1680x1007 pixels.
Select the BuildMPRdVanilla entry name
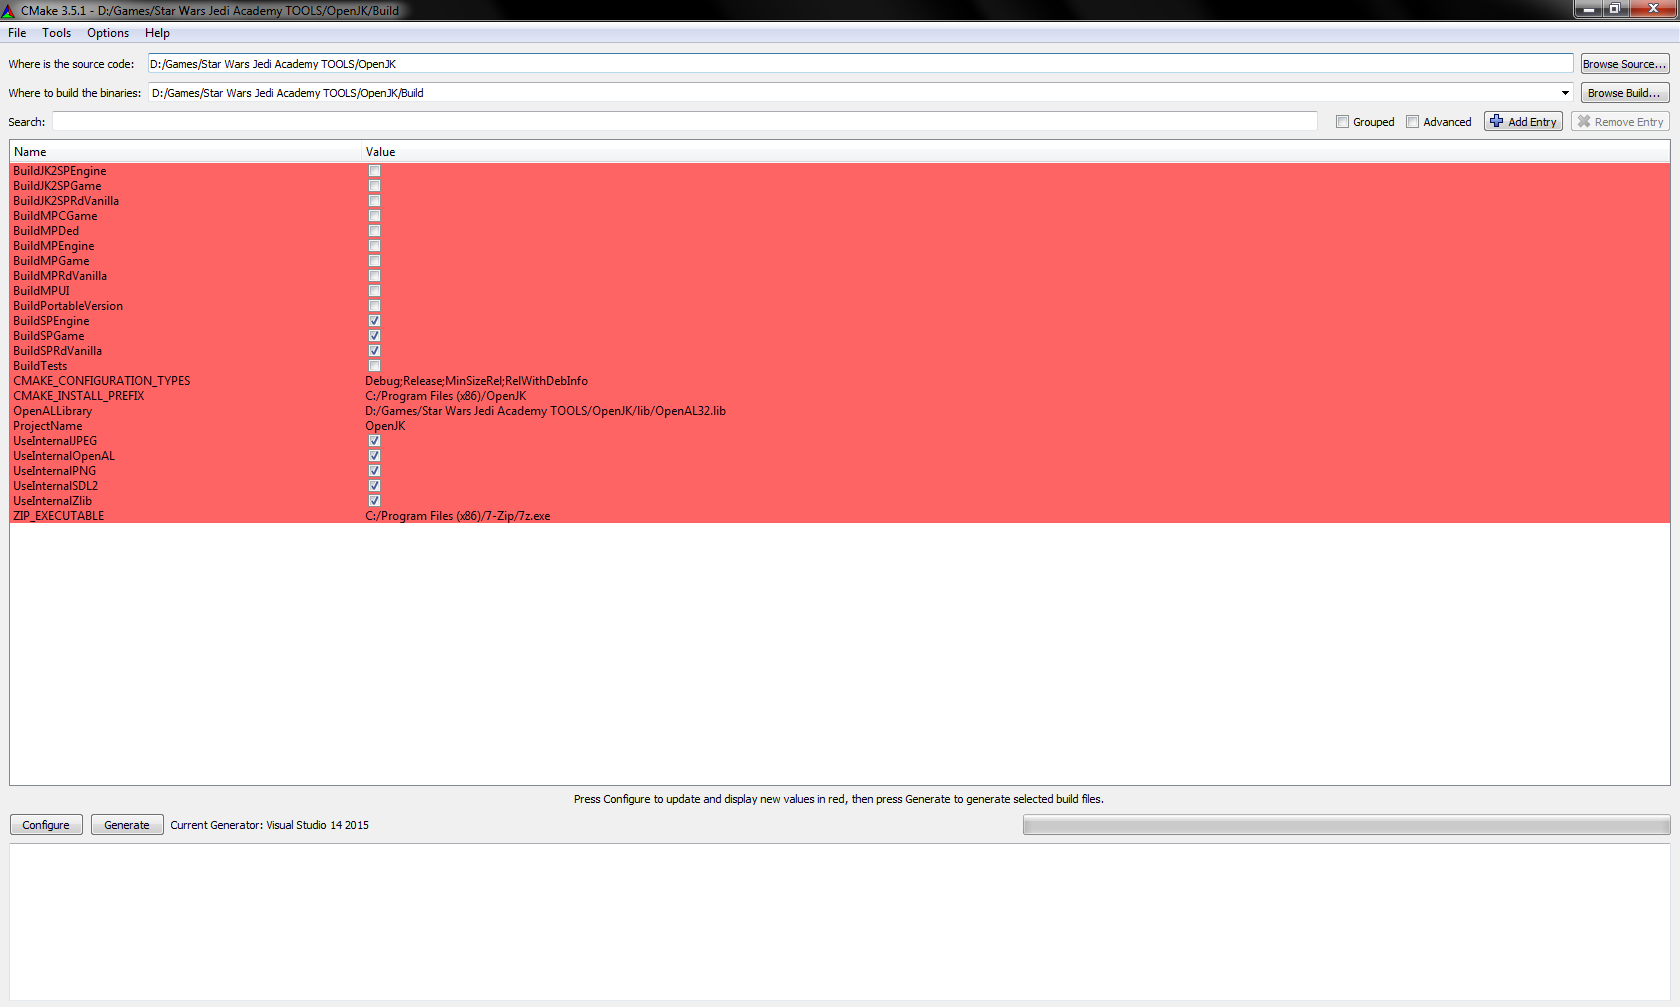click(x=60, y=276)
